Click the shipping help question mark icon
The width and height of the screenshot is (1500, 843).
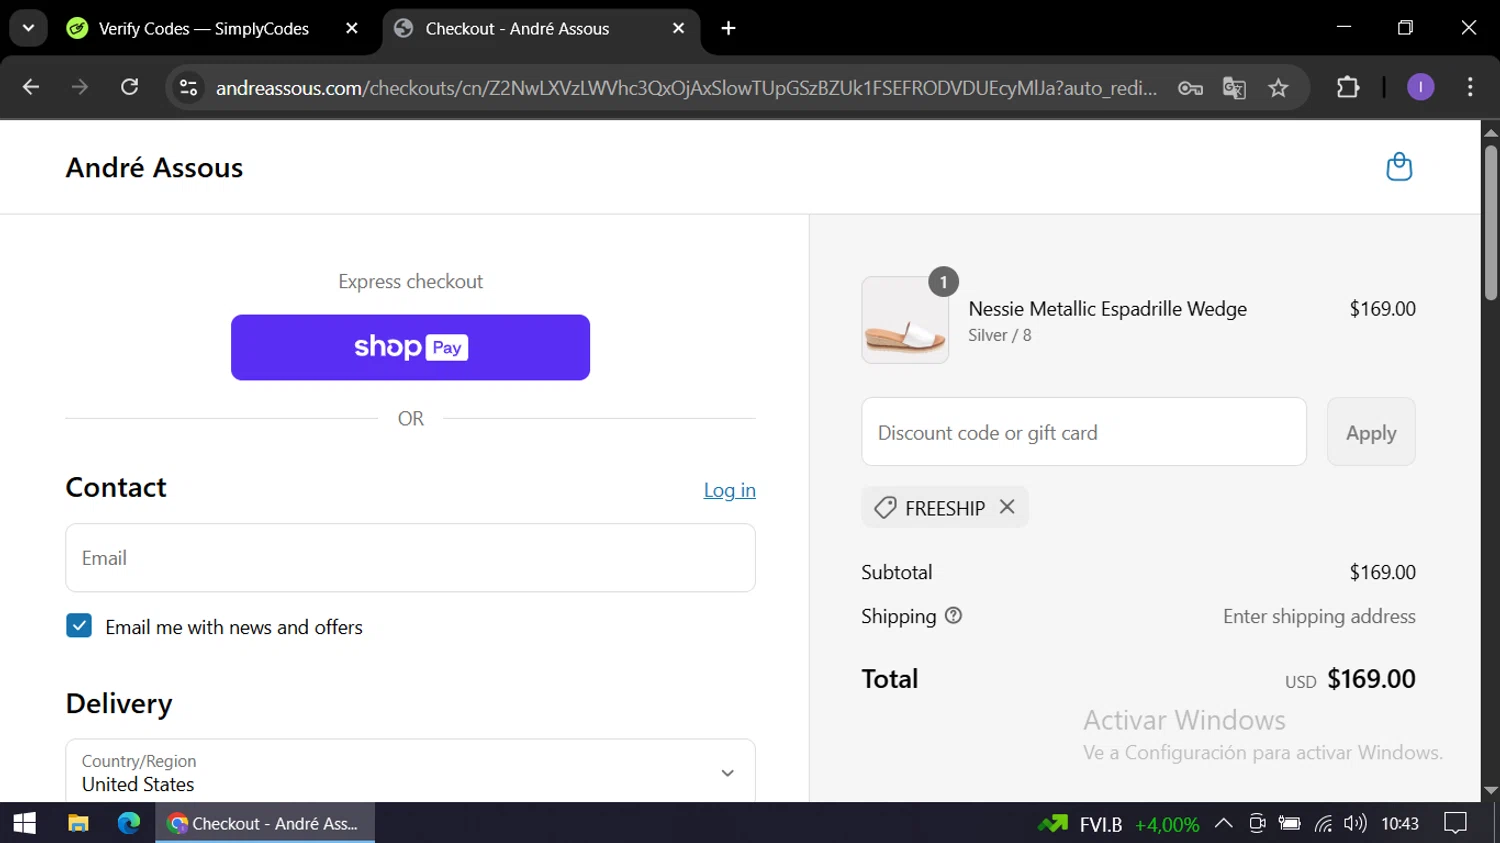[953, 616]
